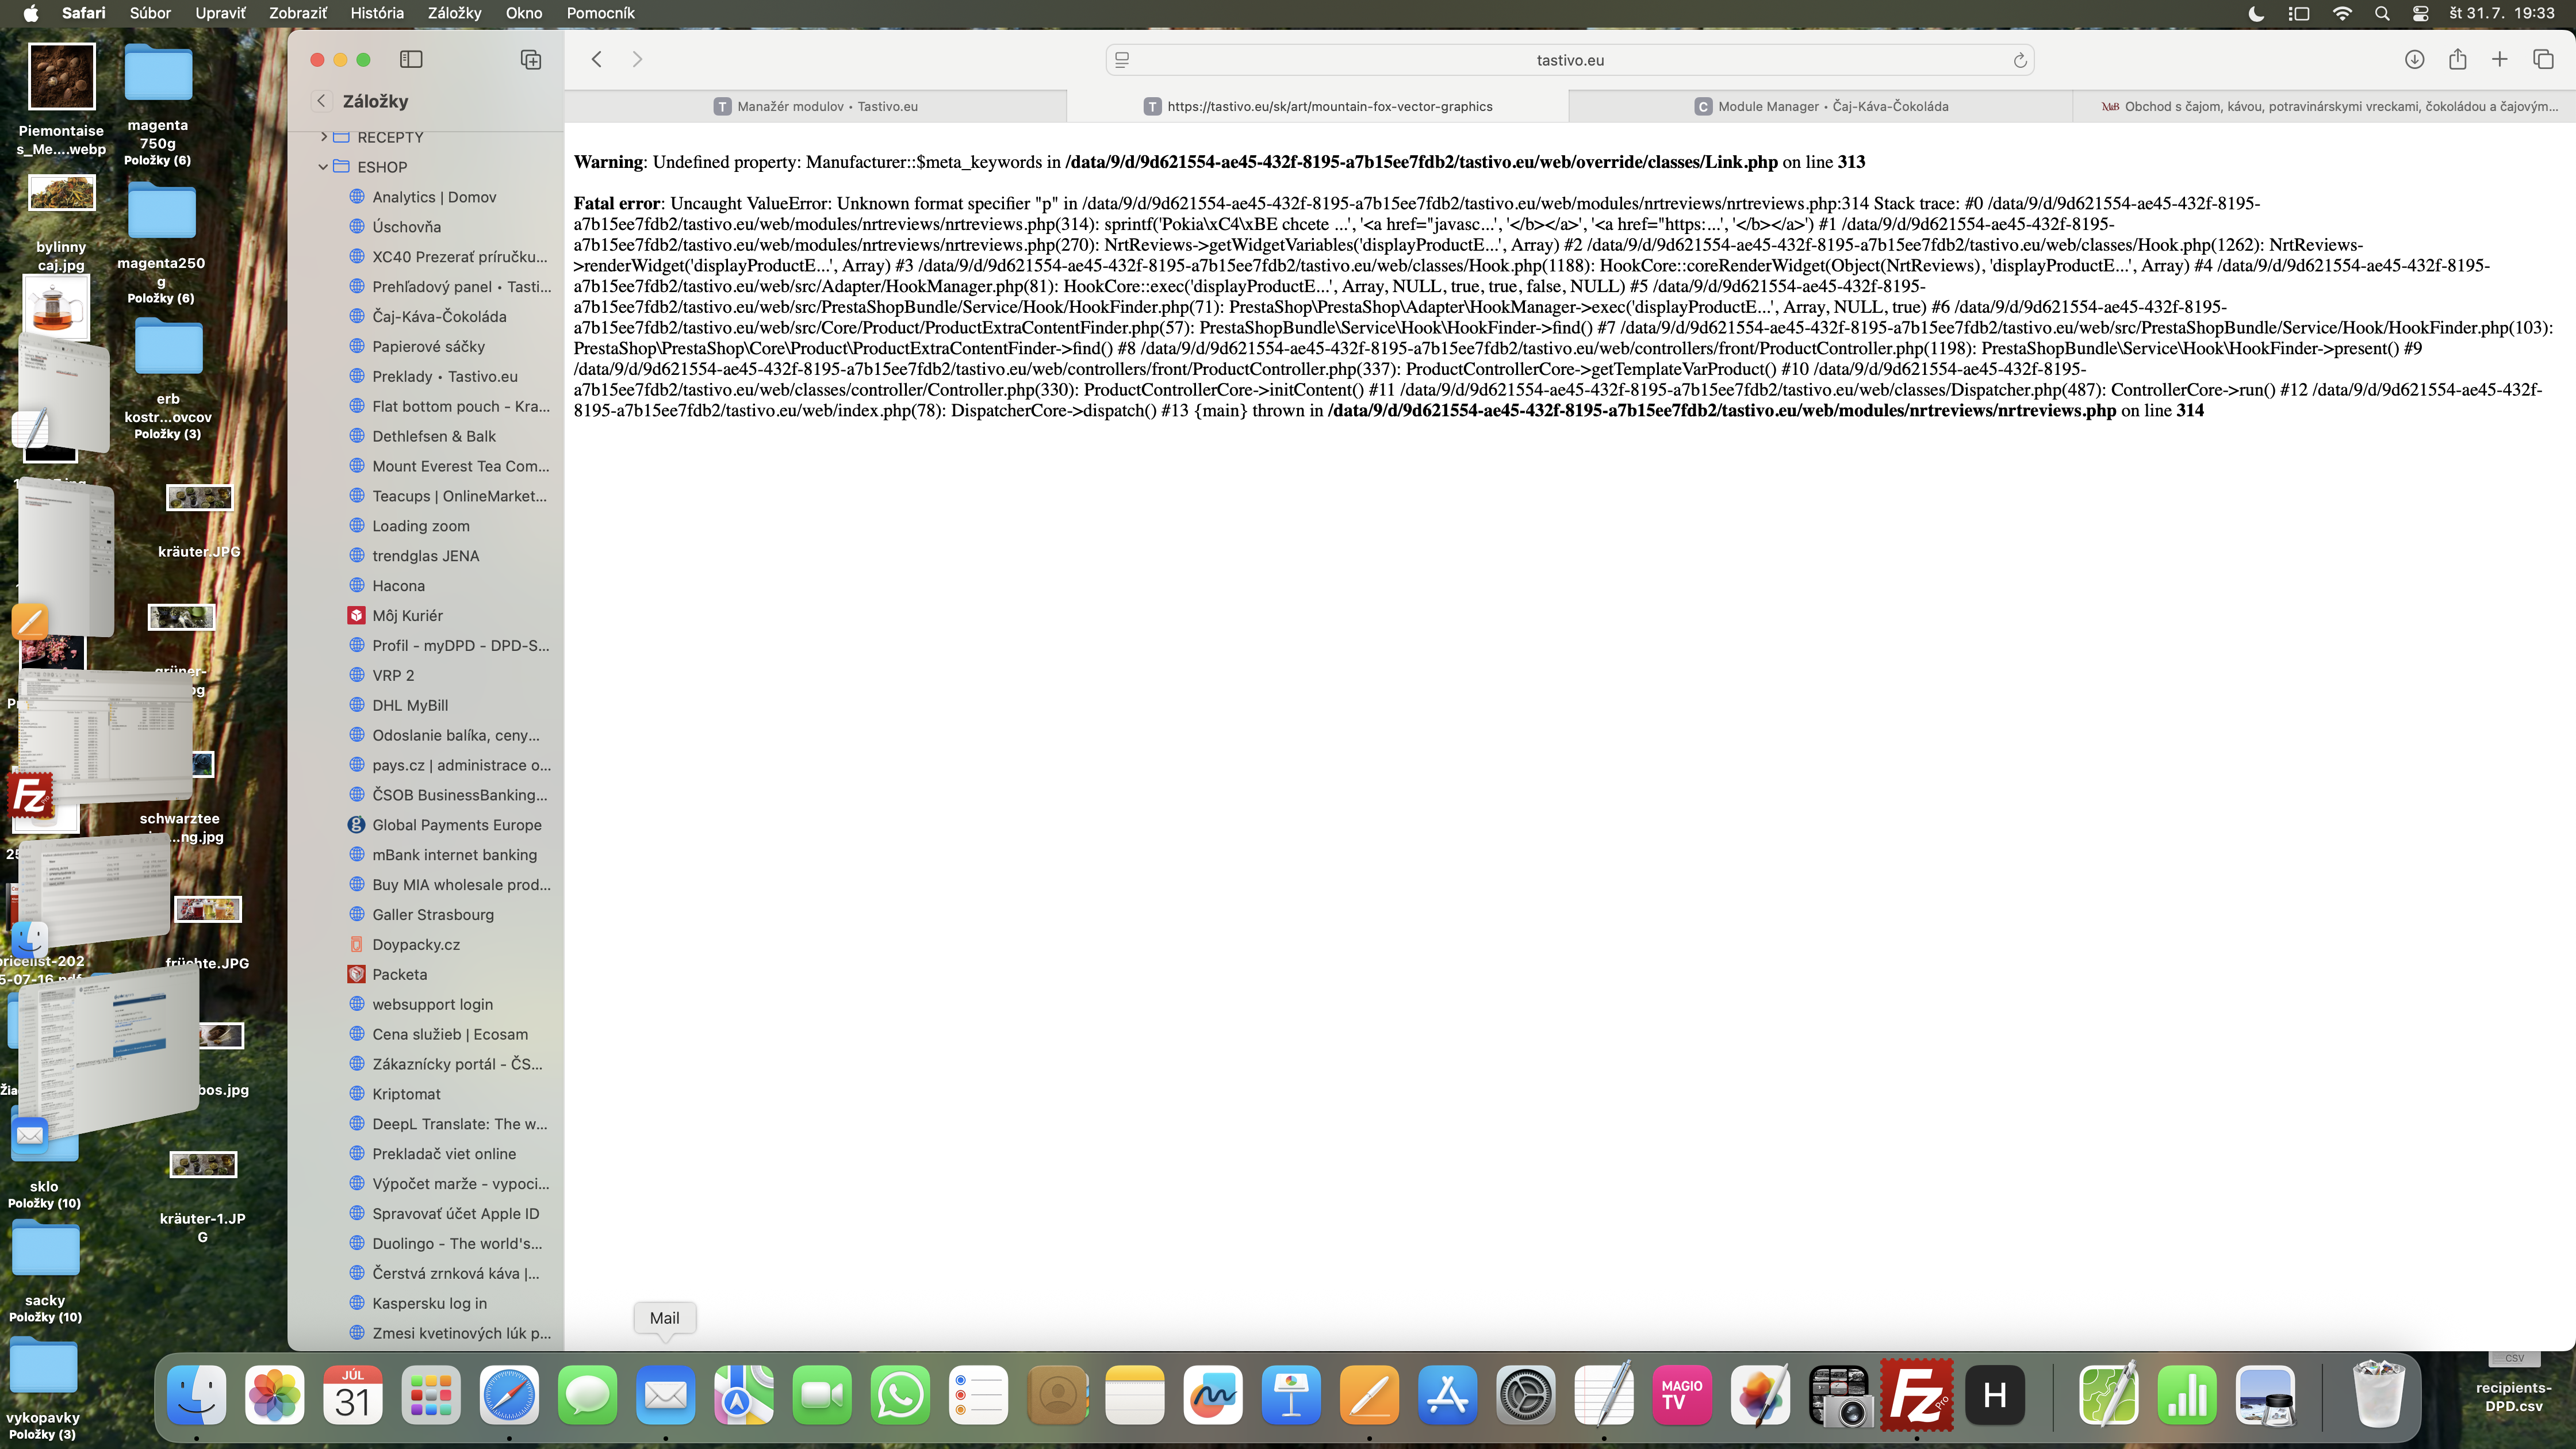Open FaceTime from the Dock

click(822, 1395)
